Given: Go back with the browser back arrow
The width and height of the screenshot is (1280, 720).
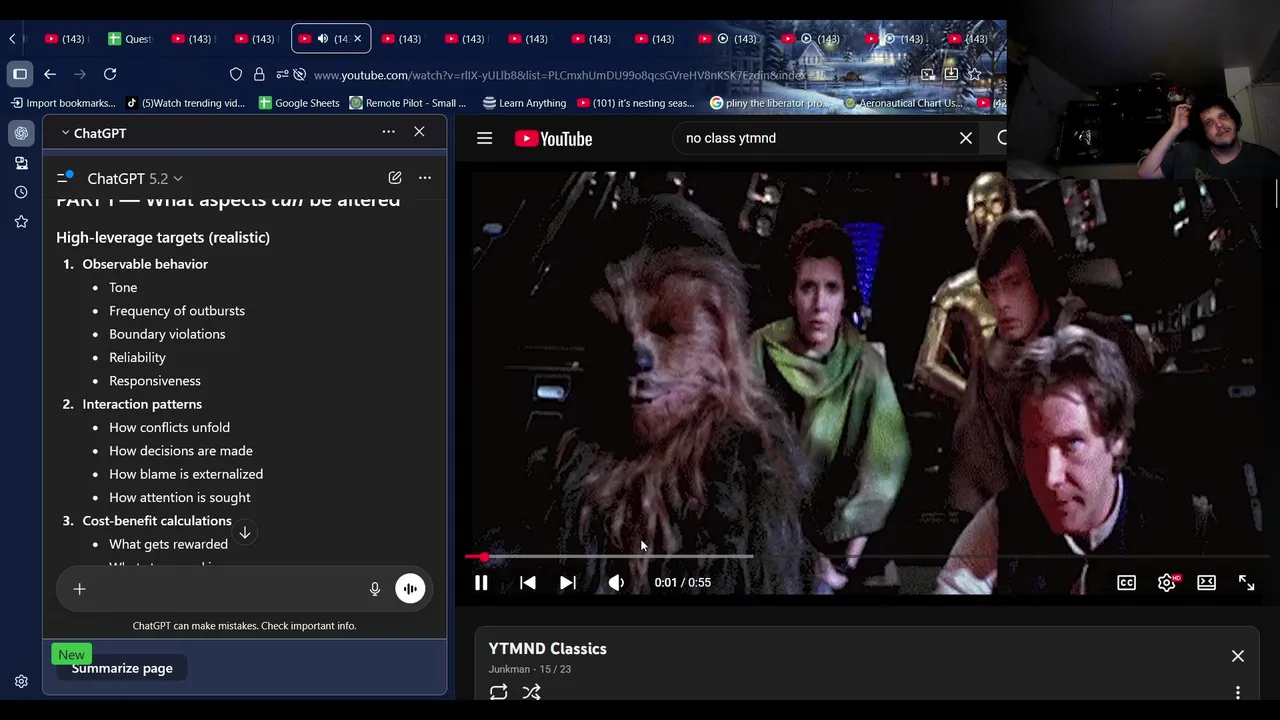Looking at the screenshot, I should click(50, 74).
